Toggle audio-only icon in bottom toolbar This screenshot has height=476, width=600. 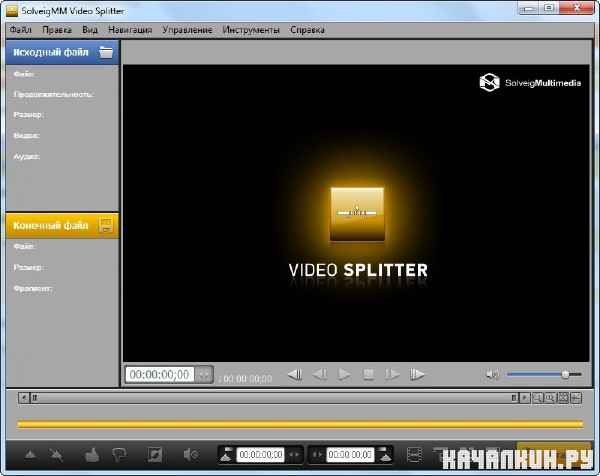(x=191, y=455)
